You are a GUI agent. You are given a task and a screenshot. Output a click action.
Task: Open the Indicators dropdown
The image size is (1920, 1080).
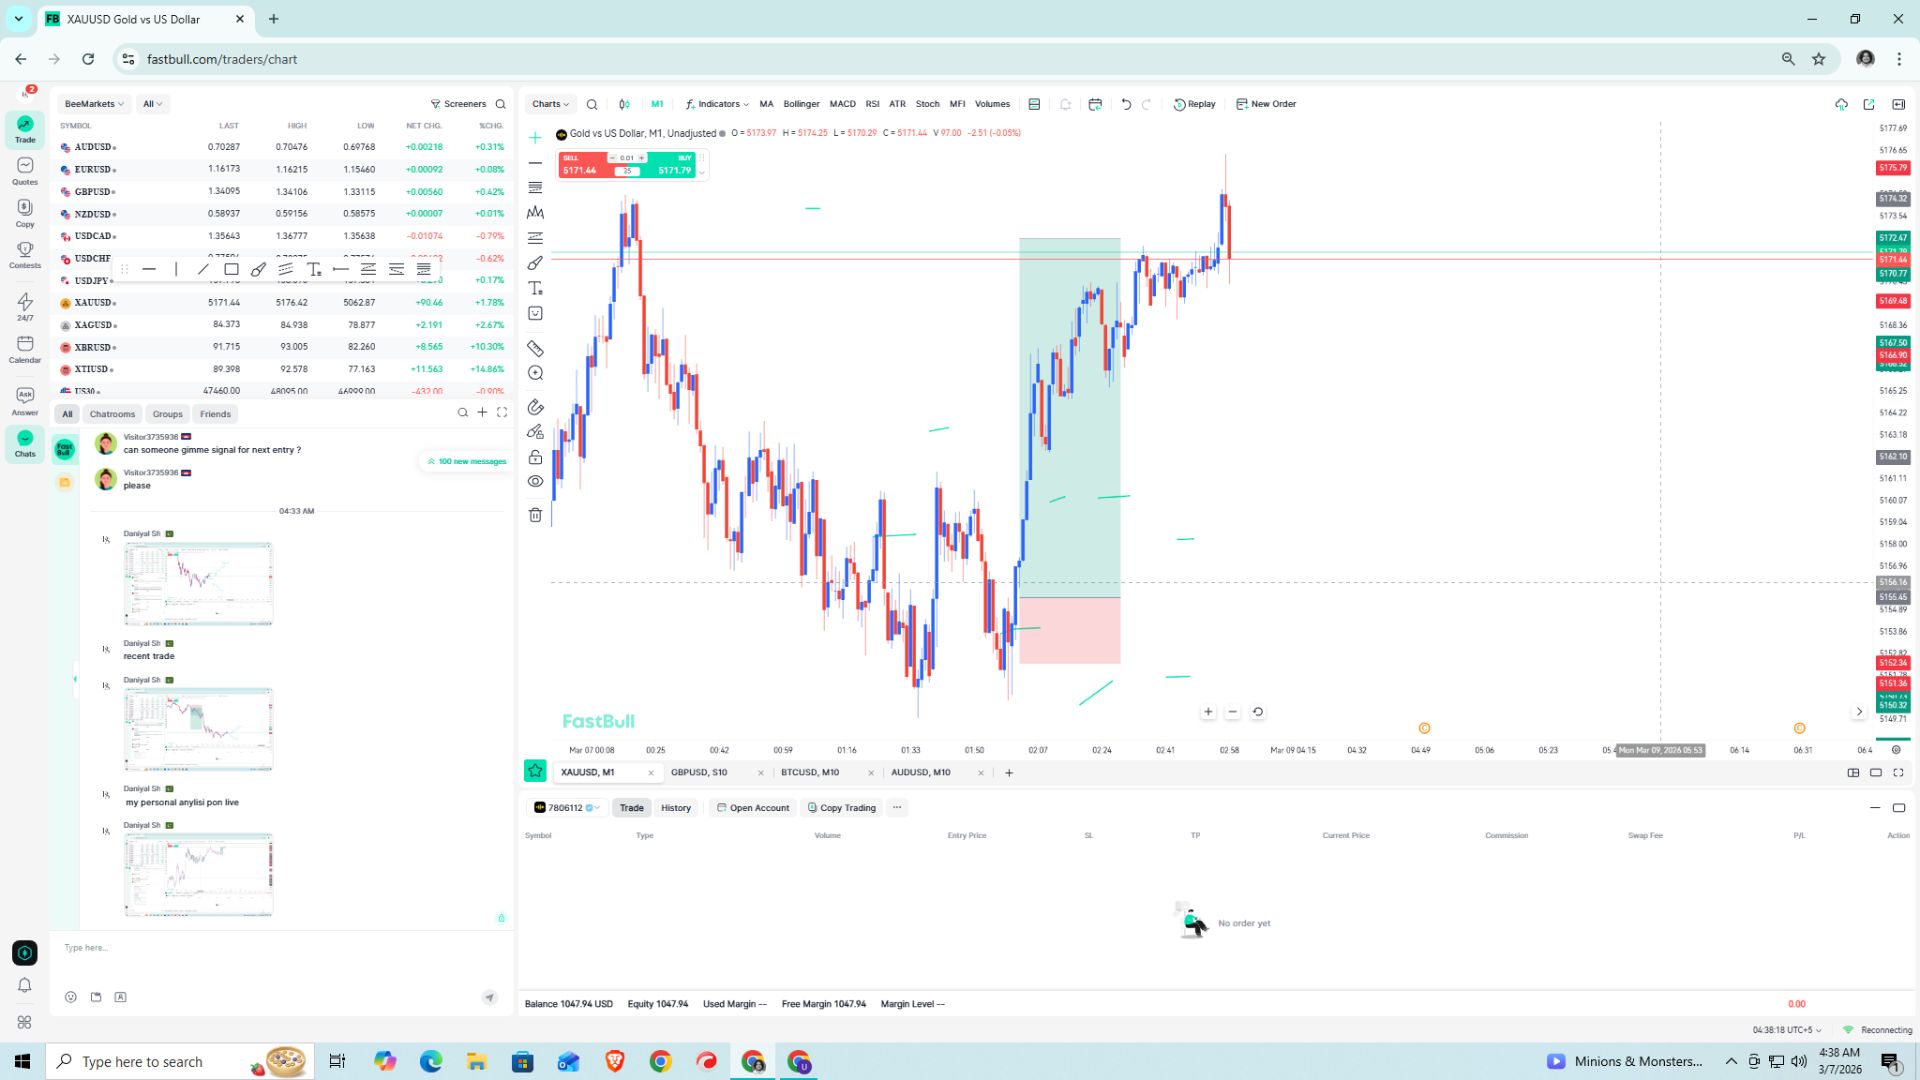[x=717, y=104]
